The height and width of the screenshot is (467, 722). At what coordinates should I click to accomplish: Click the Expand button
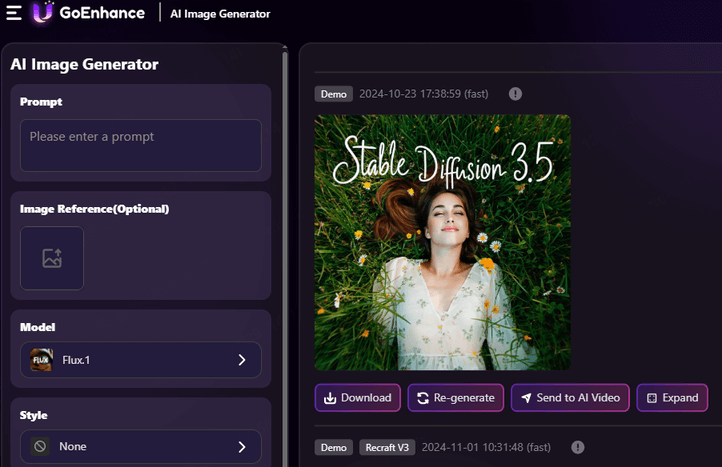[x=672, y=397]
